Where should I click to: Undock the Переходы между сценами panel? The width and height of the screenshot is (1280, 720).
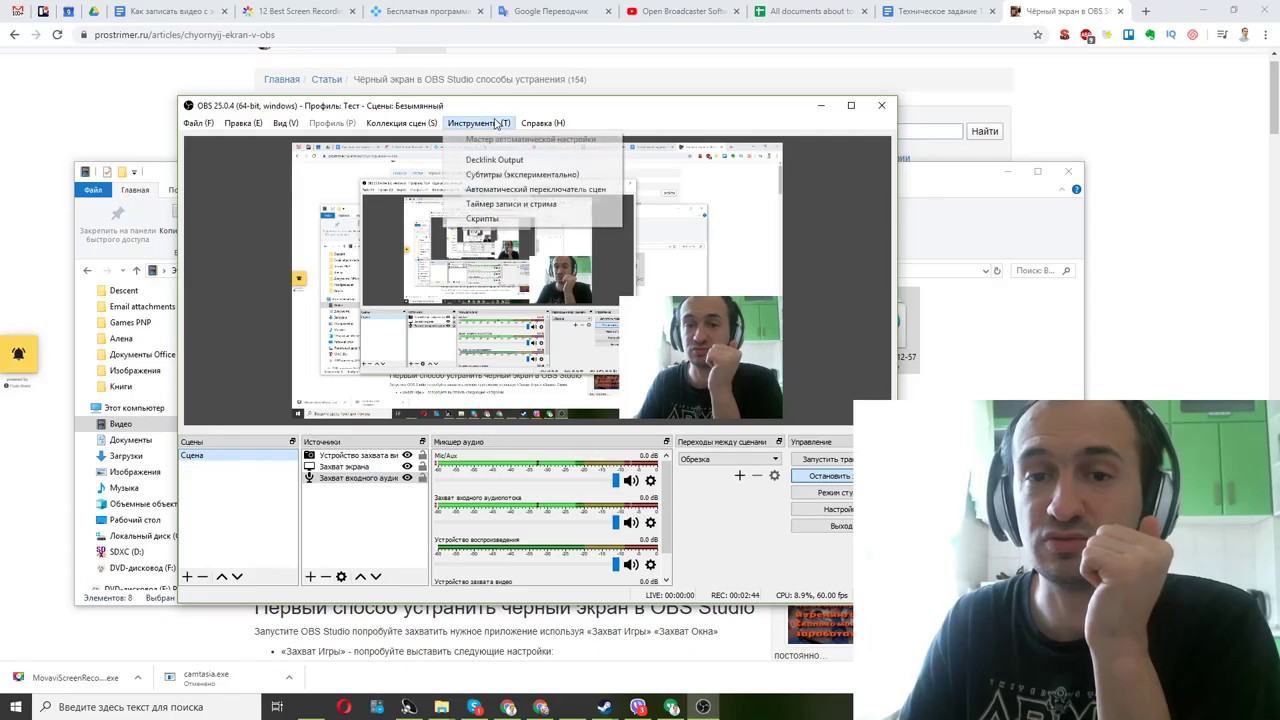[x=779, y=442]
